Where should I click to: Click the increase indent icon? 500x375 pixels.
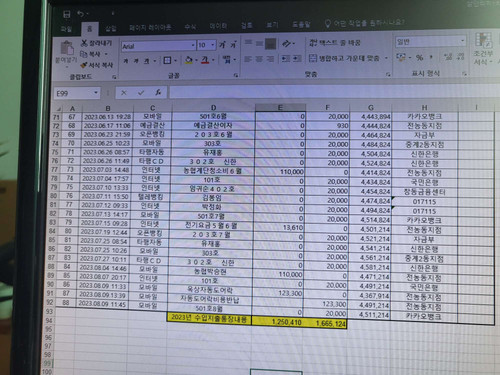tap(297, 59)
